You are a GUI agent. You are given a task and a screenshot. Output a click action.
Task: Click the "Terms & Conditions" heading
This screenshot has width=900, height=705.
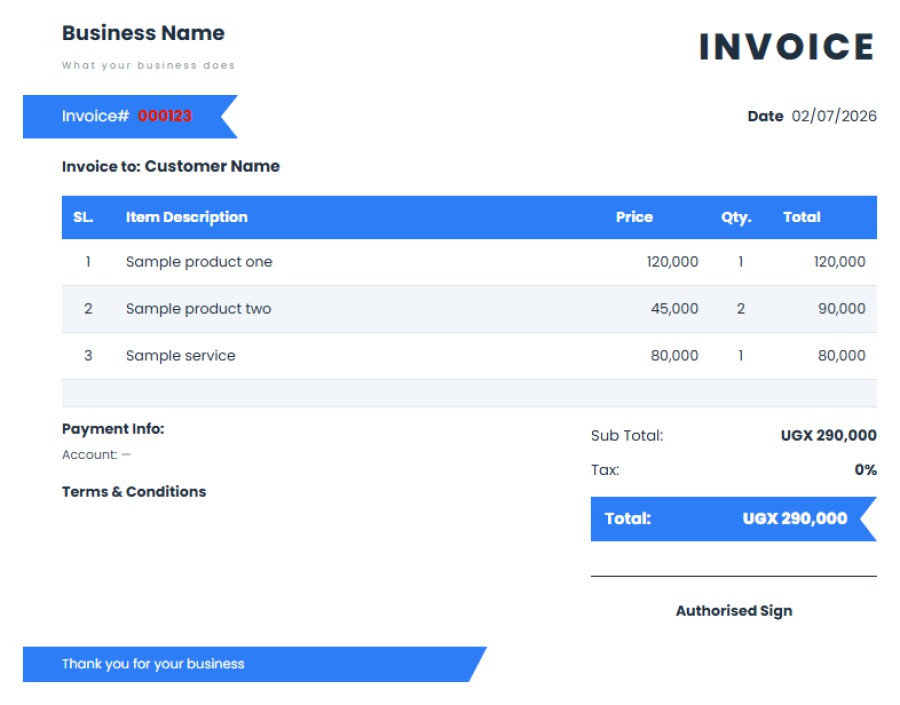coord(134,491)
